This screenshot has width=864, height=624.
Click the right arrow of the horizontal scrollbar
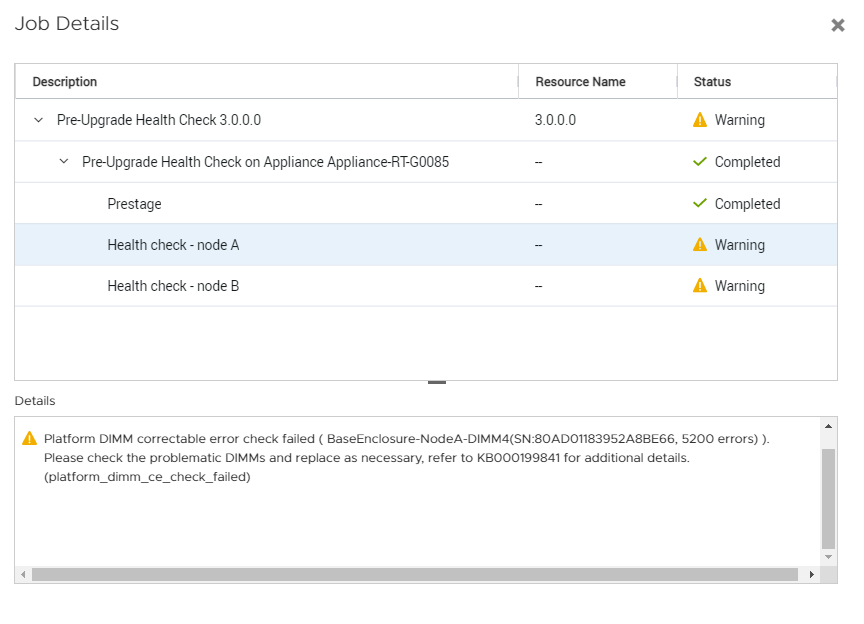click(812, 574)
